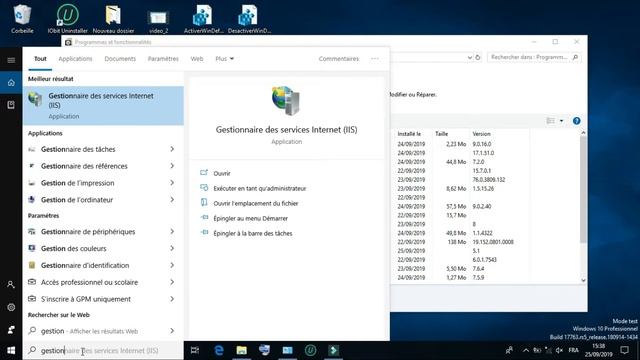Switch to the Tout search tab
The width and height of the screenshot is (640, 360).
click(x=40, y=59)
